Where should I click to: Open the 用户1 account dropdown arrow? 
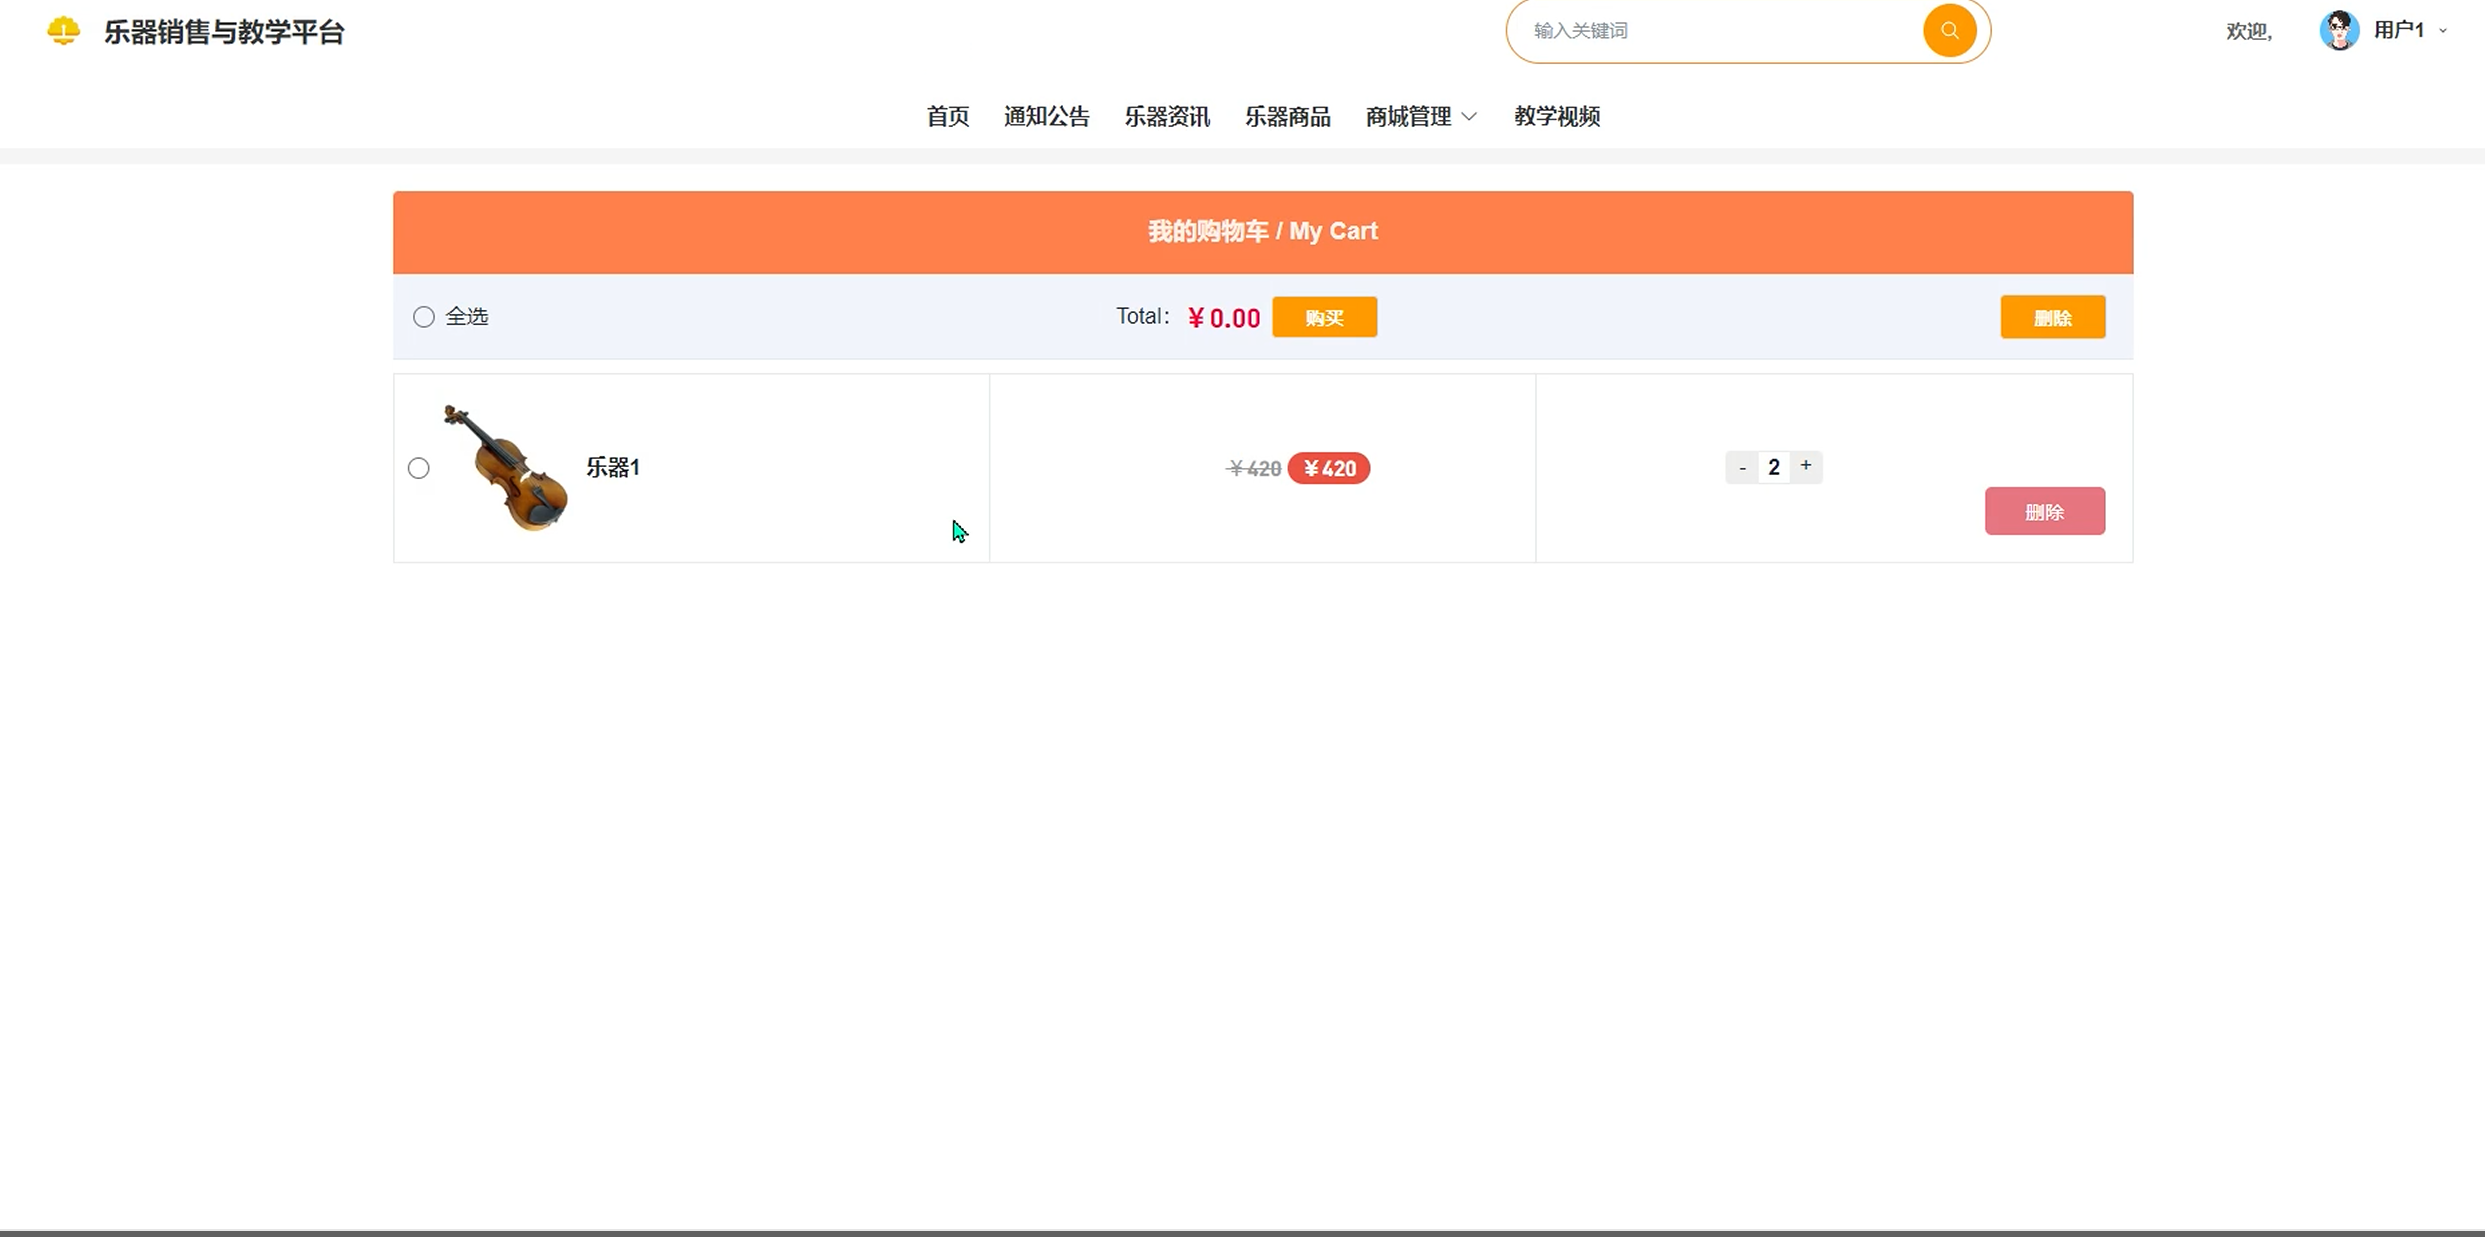2443,31
